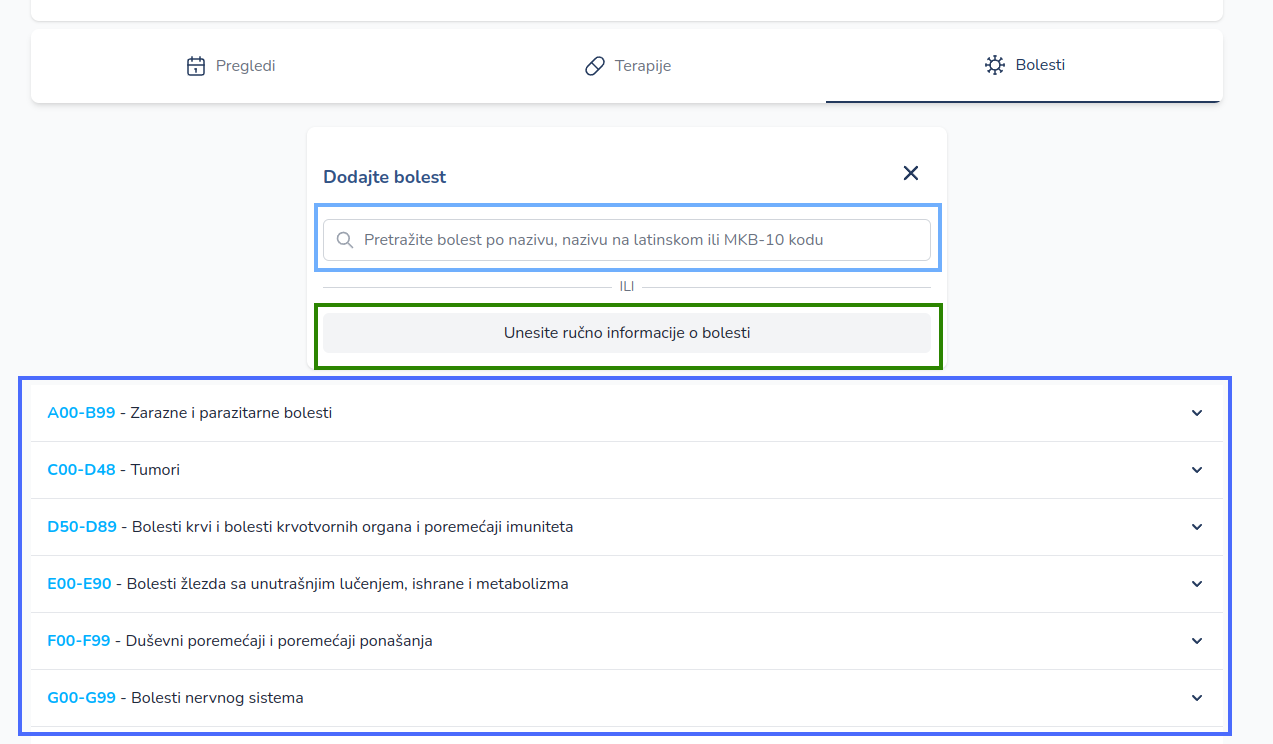The width and height of the screenshot is (1273, 744).
Task: Open the Terapije tab
Action: coord(628,66)
